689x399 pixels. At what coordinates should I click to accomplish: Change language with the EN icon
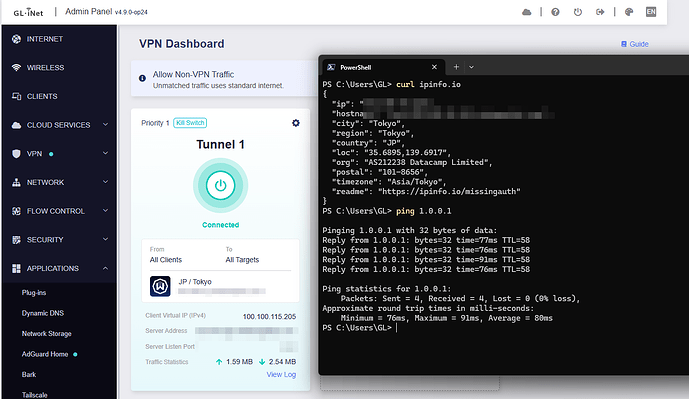click(x=651, y=12)
